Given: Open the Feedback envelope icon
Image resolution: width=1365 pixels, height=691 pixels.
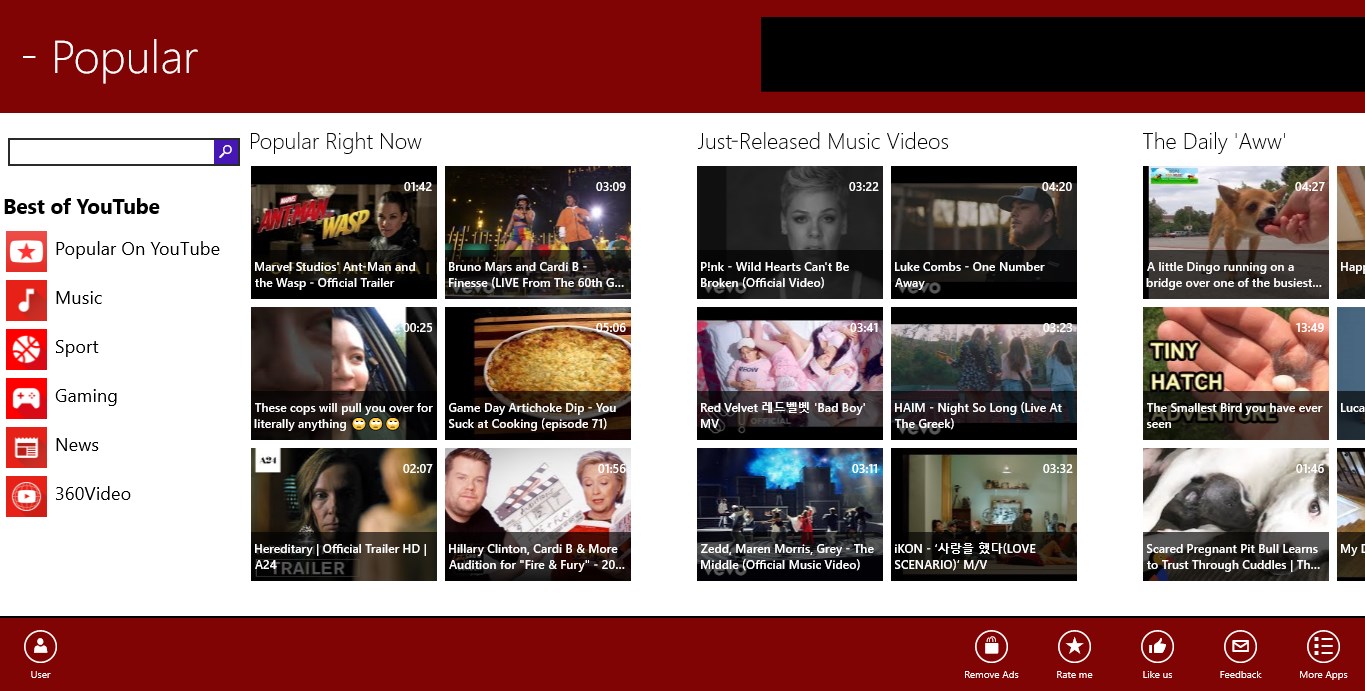Looking at the screenshot, I should pos(1240,647).
